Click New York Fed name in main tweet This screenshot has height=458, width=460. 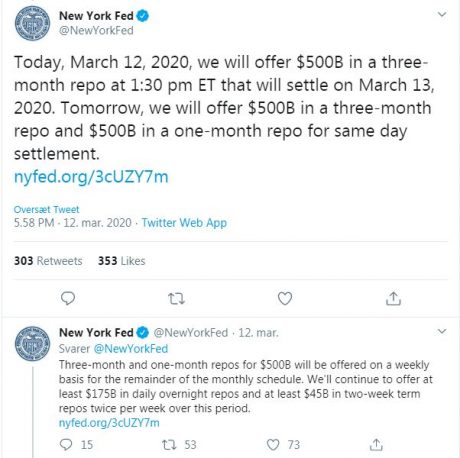pyautogui.click(x=96, y=16)
